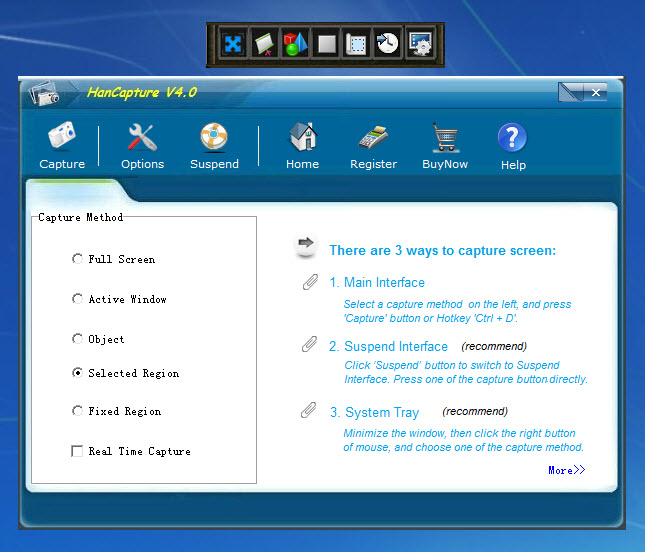The width and height of the screenshot is (645, 552).
Task: Click the monitor with gear icon in floating bar
Action: coord(420,44)
